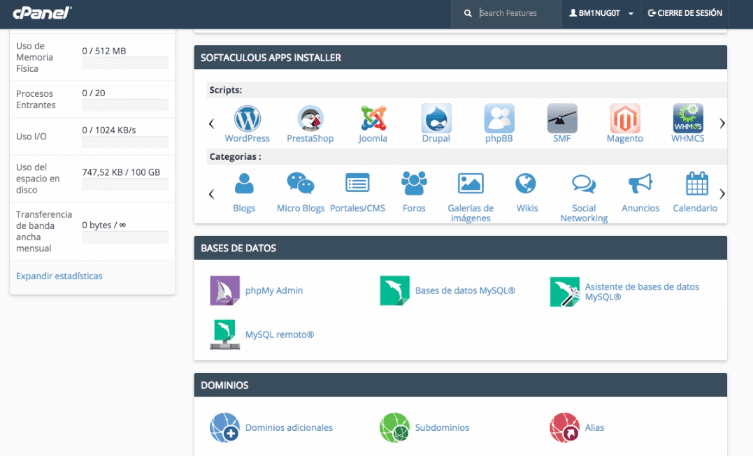Screen dimensions: 753x456
Task: Open the WHMCS script icon
Action: point(688,119)
